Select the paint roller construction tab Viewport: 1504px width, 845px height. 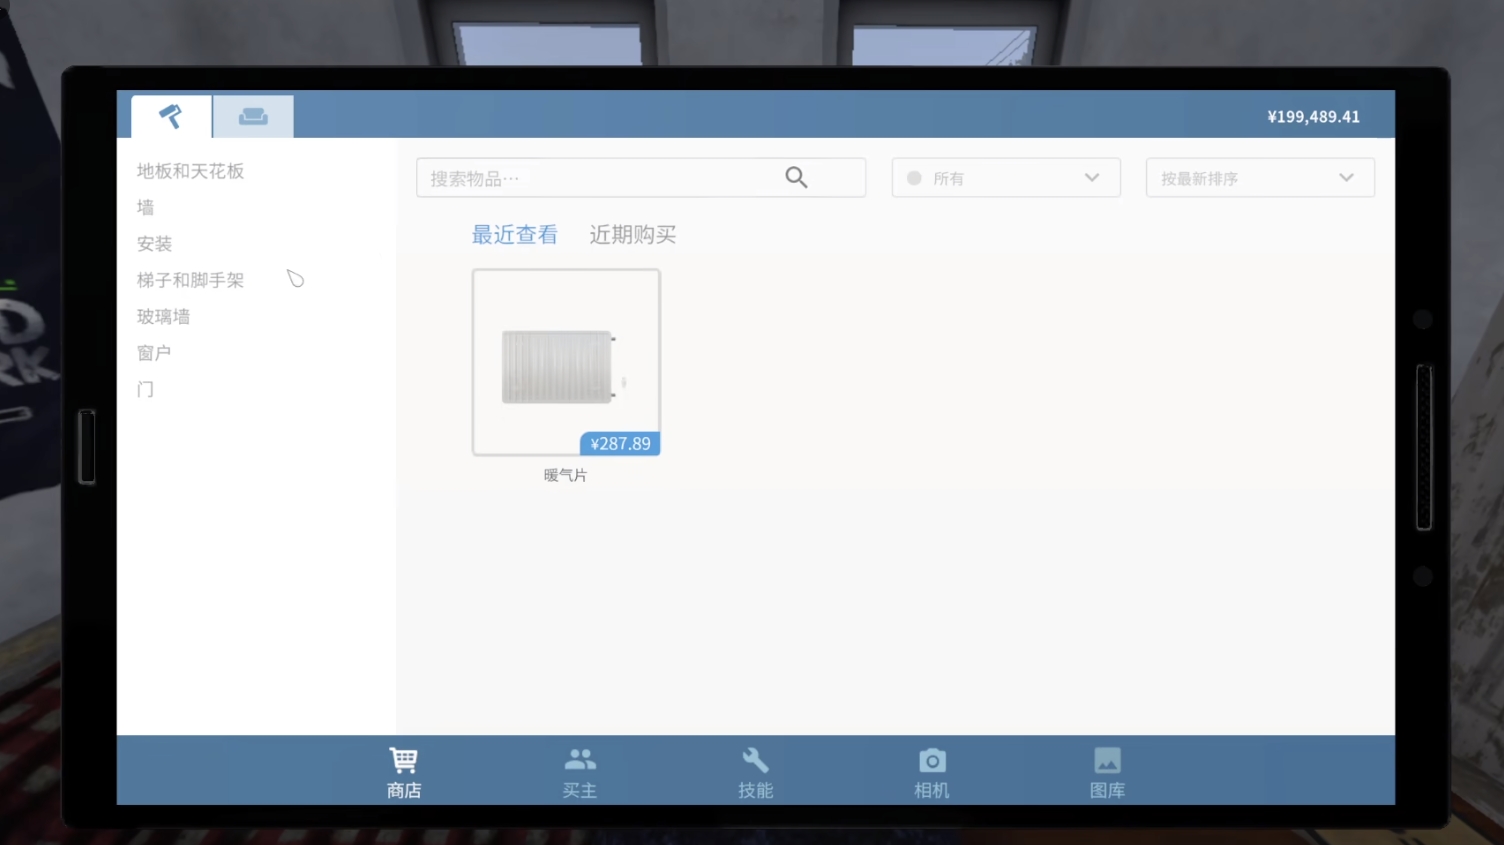[x=171, y=117]
